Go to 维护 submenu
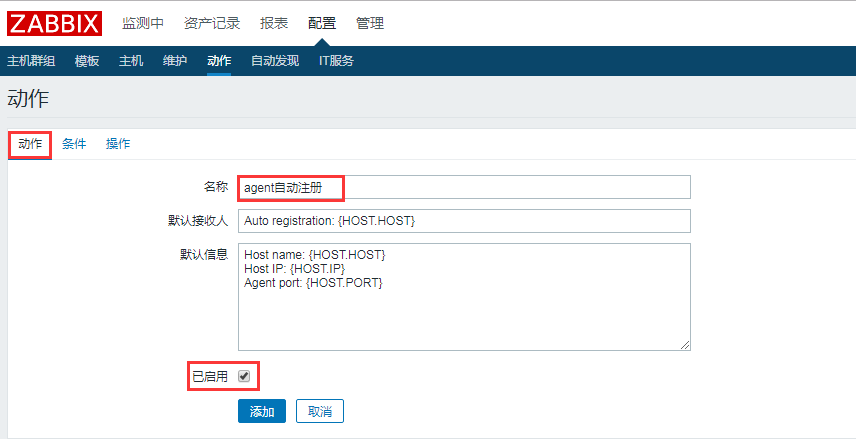856x439 pixels. pos(175,61)
